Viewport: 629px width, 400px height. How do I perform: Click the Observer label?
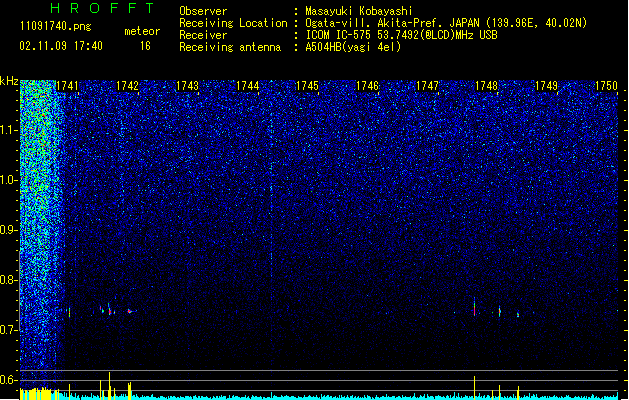(x=203, y=11)
